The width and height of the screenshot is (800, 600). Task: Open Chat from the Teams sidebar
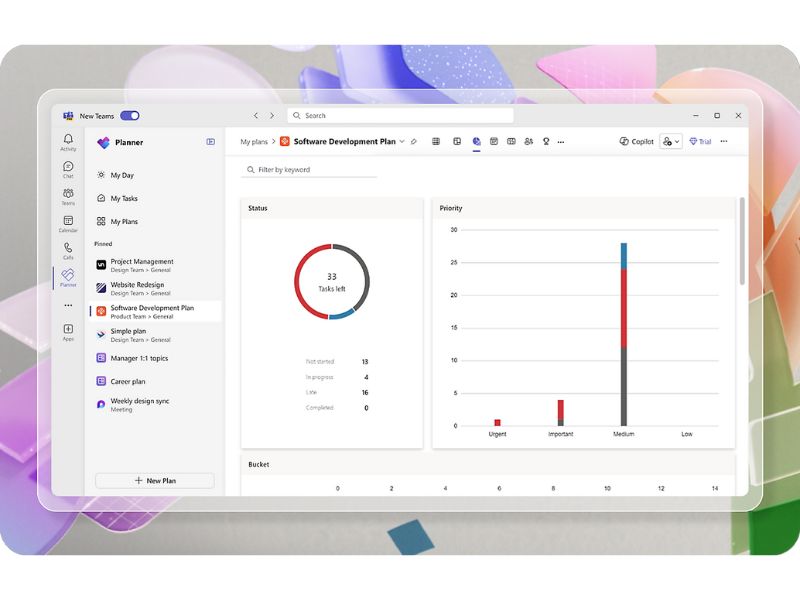coord(68,169)
